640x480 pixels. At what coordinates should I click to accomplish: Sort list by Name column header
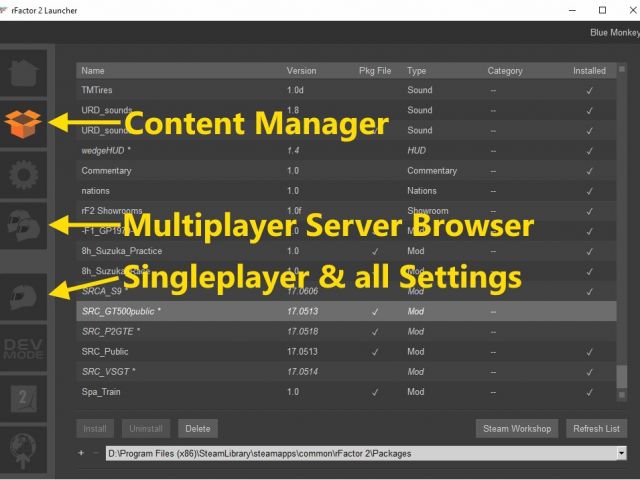93,71
